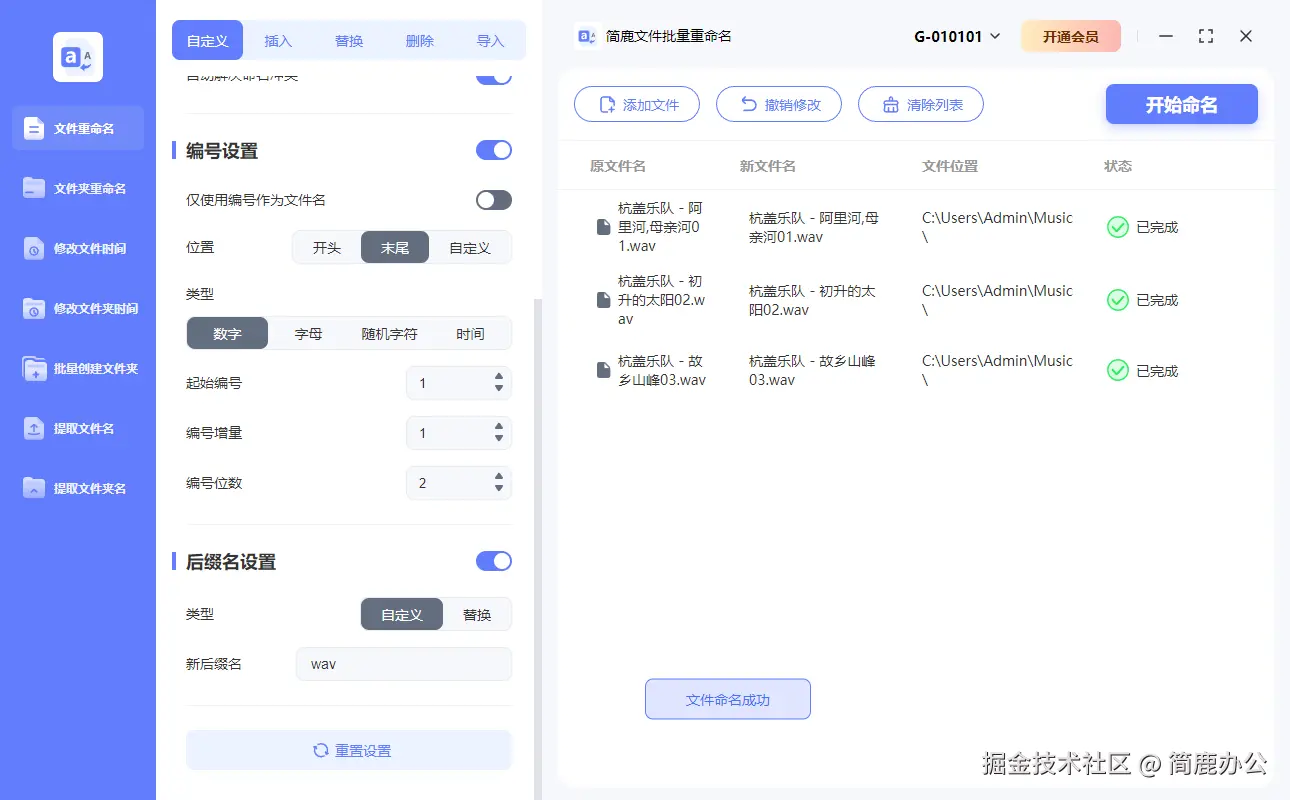
Task: Toggle the 后缀名设置 switch
Action: (494, 561)
